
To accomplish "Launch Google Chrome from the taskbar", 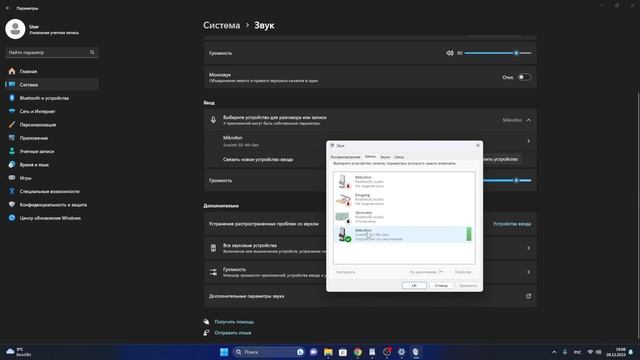I will (358, 352).
